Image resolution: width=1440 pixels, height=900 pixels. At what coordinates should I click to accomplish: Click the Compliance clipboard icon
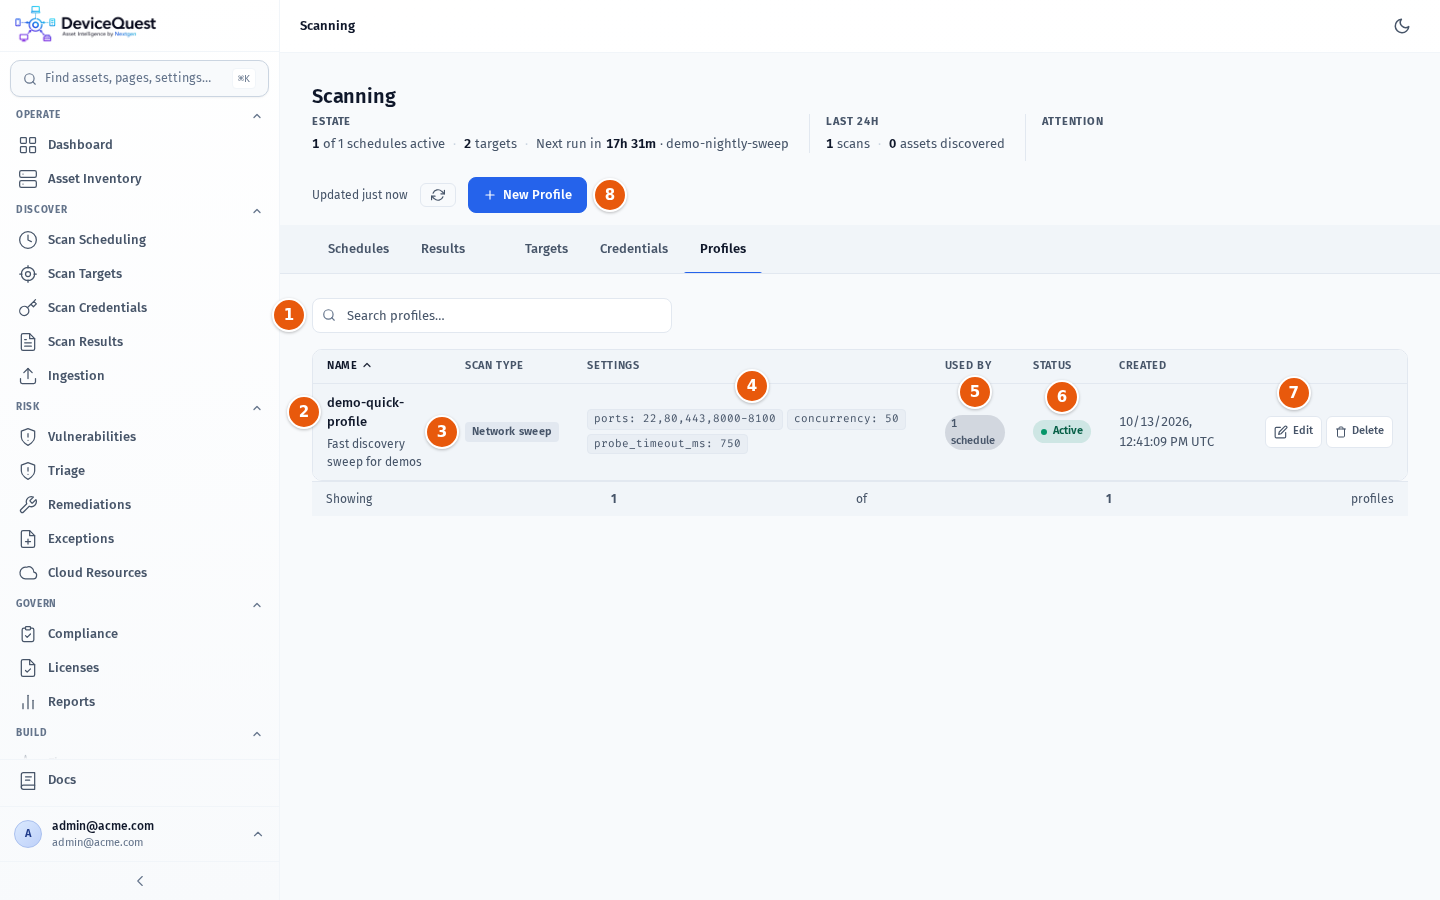pos(28,634)
